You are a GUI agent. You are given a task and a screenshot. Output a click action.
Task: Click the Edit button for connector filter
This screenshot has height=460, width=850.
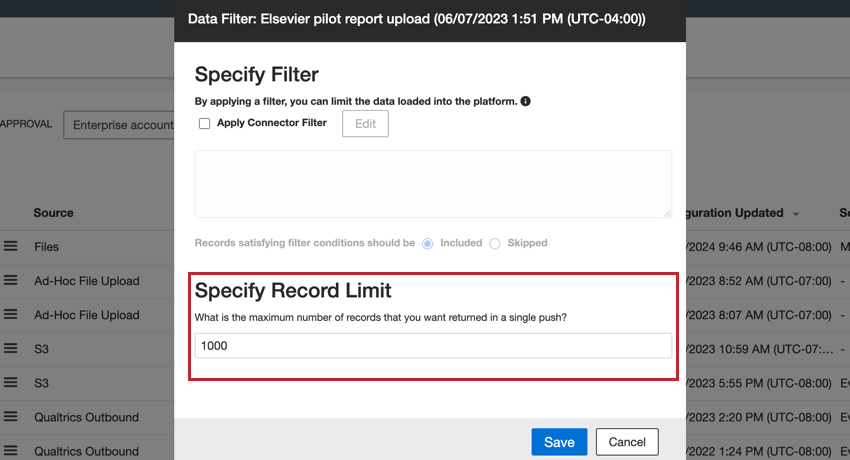[x=365, y=123]
